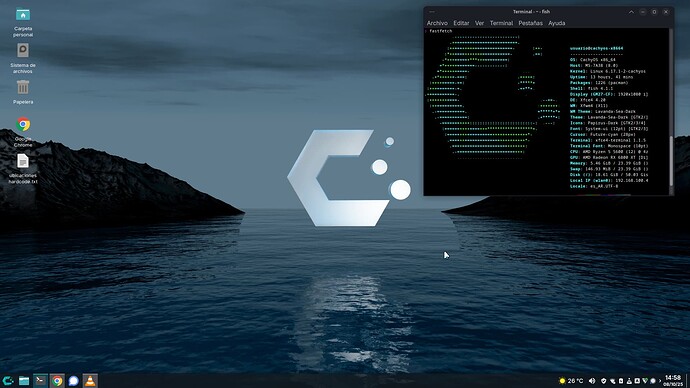690x388 pixels.
Task: Click the chat bubble icon in system tray
Action: (x=653, y=381)
